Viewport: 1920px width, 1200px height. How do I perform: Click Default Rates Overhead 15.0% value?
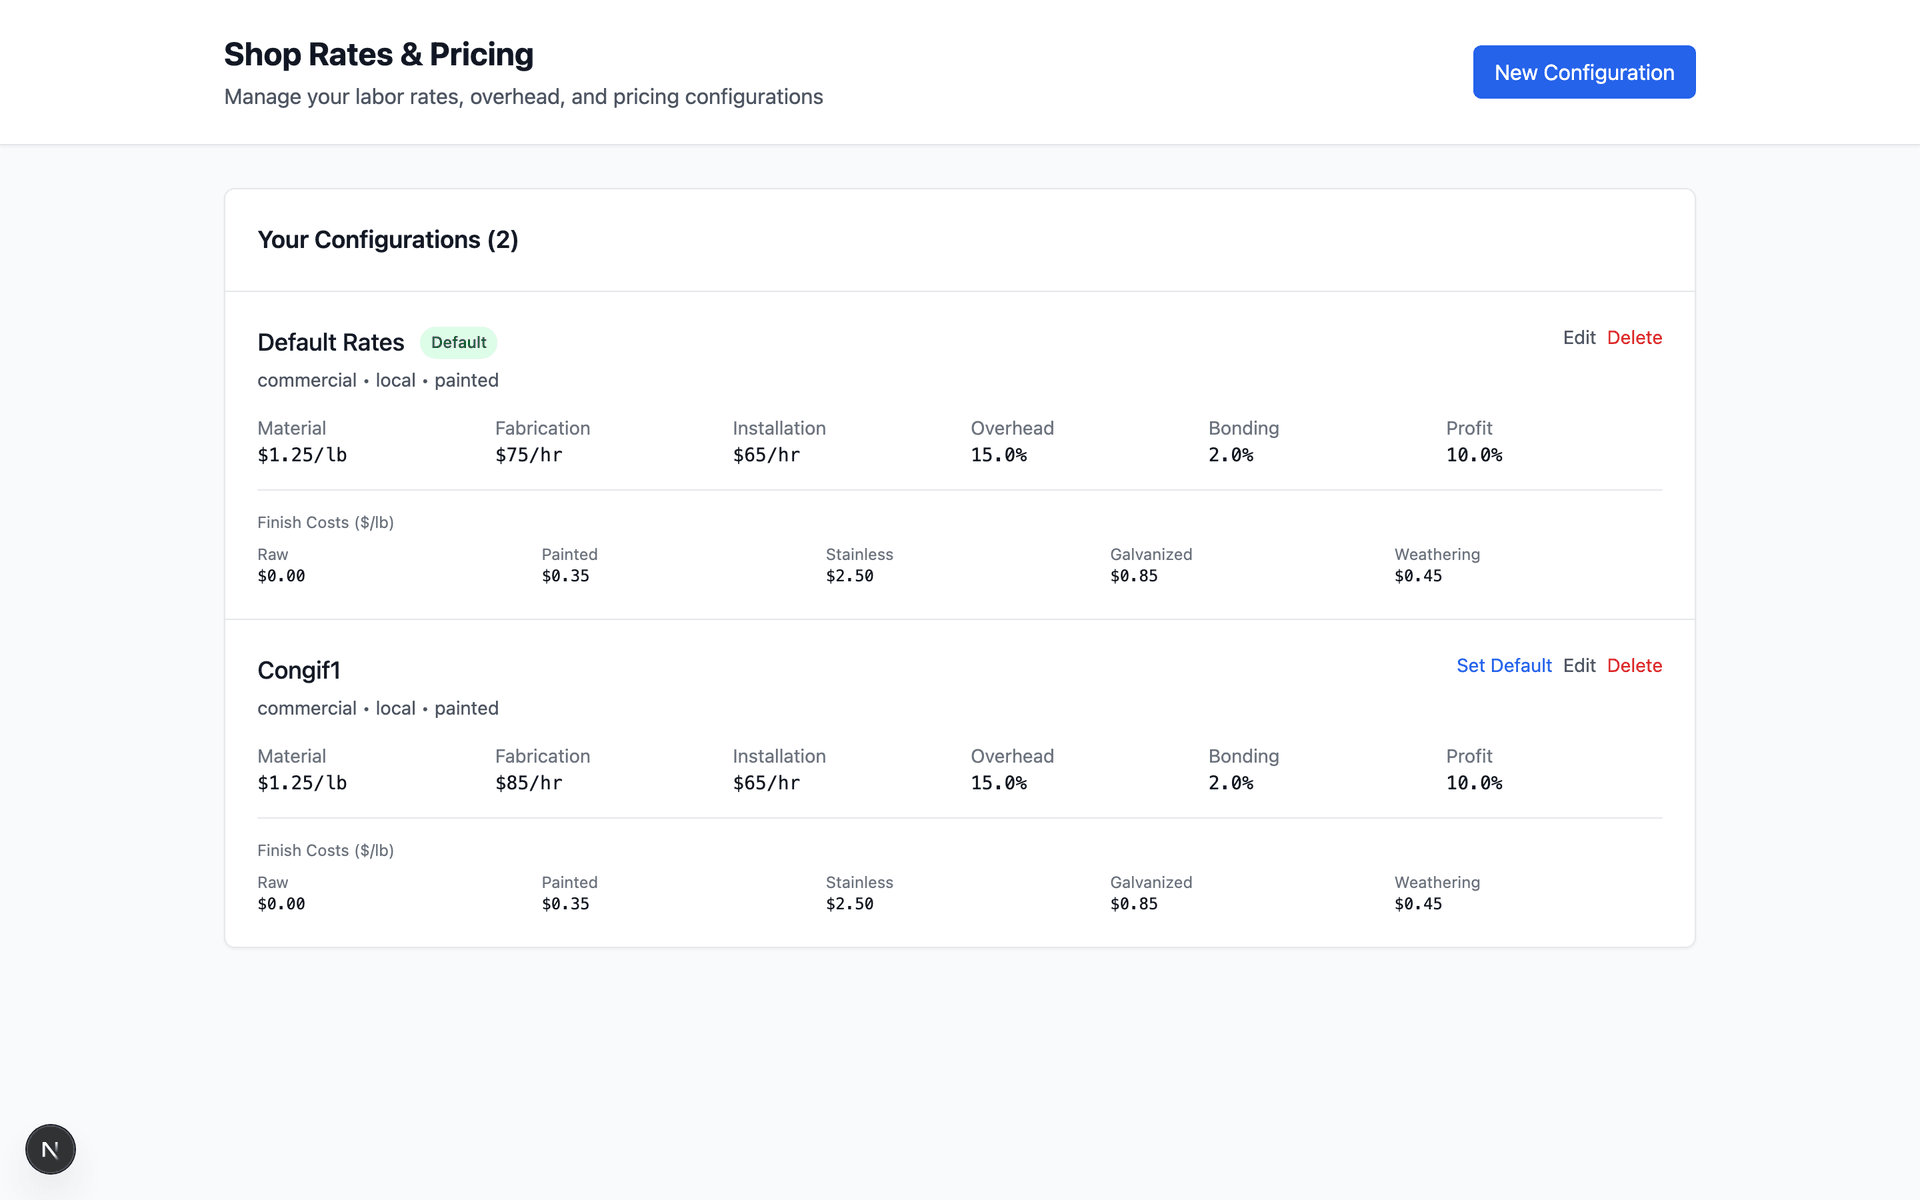tap(998, 455)
